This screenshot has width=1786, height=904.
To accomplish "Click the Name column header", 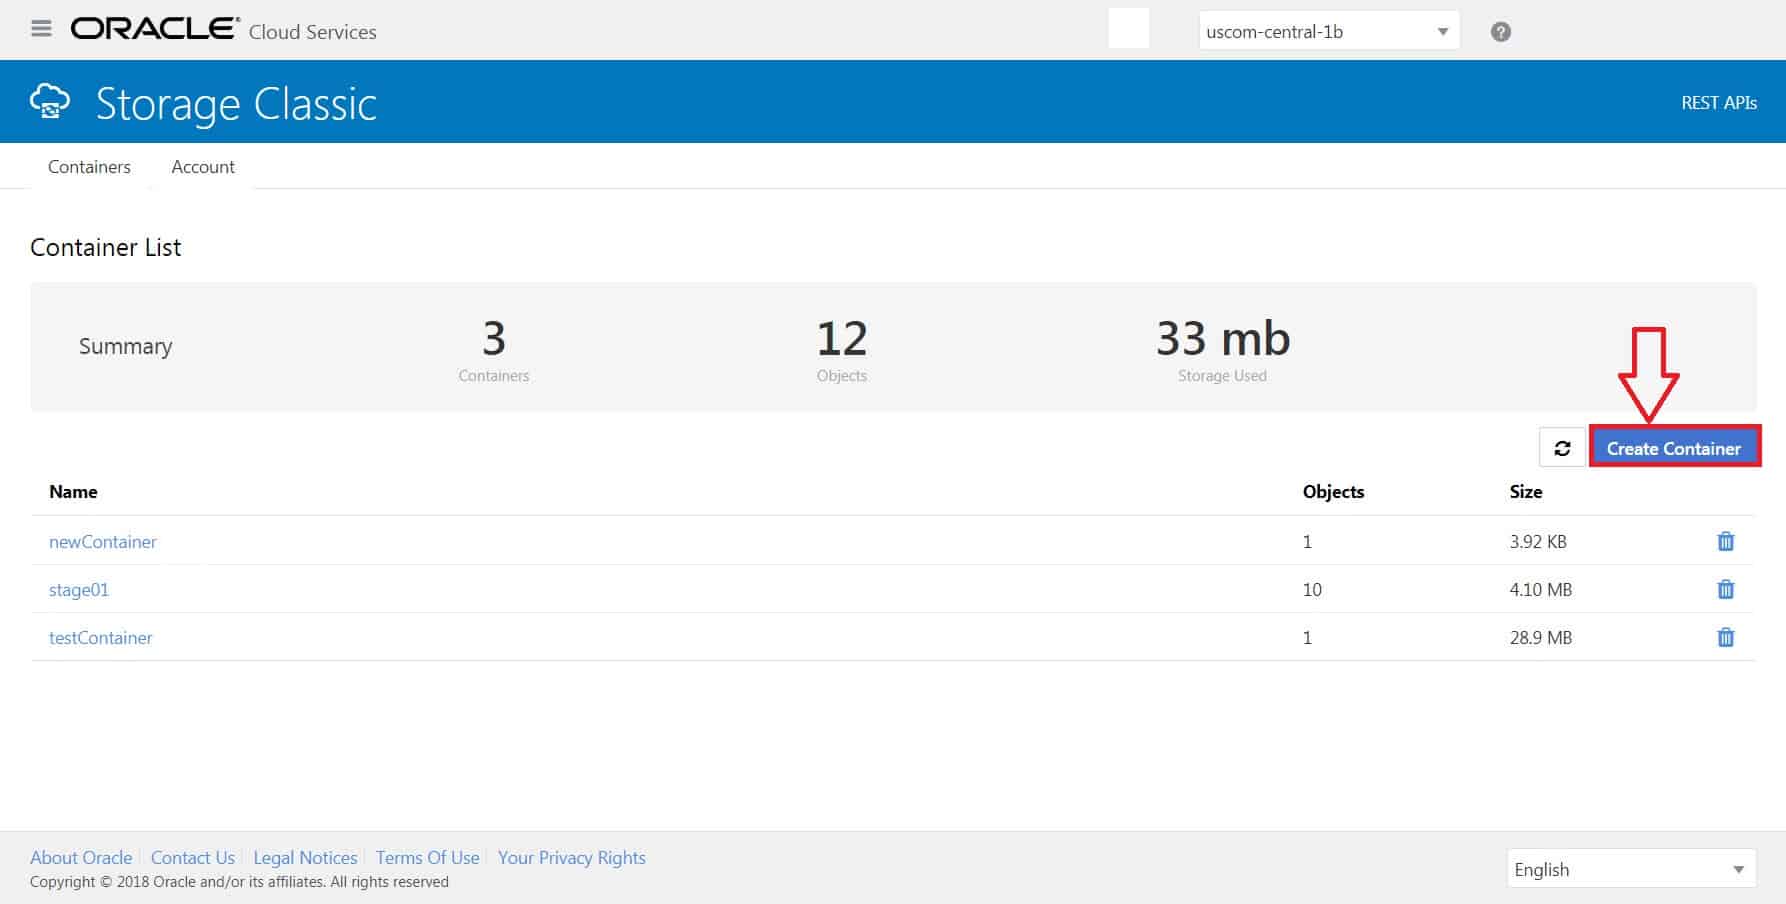I will point(73,491).
